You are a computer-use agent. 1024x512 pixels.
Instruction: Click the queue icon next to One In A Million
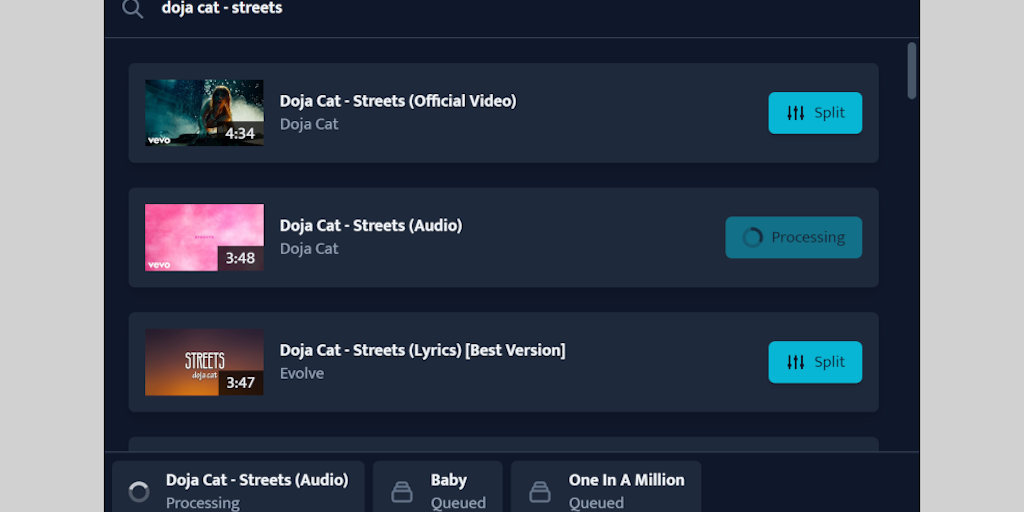pyautogui.click(x=540, y=492)
